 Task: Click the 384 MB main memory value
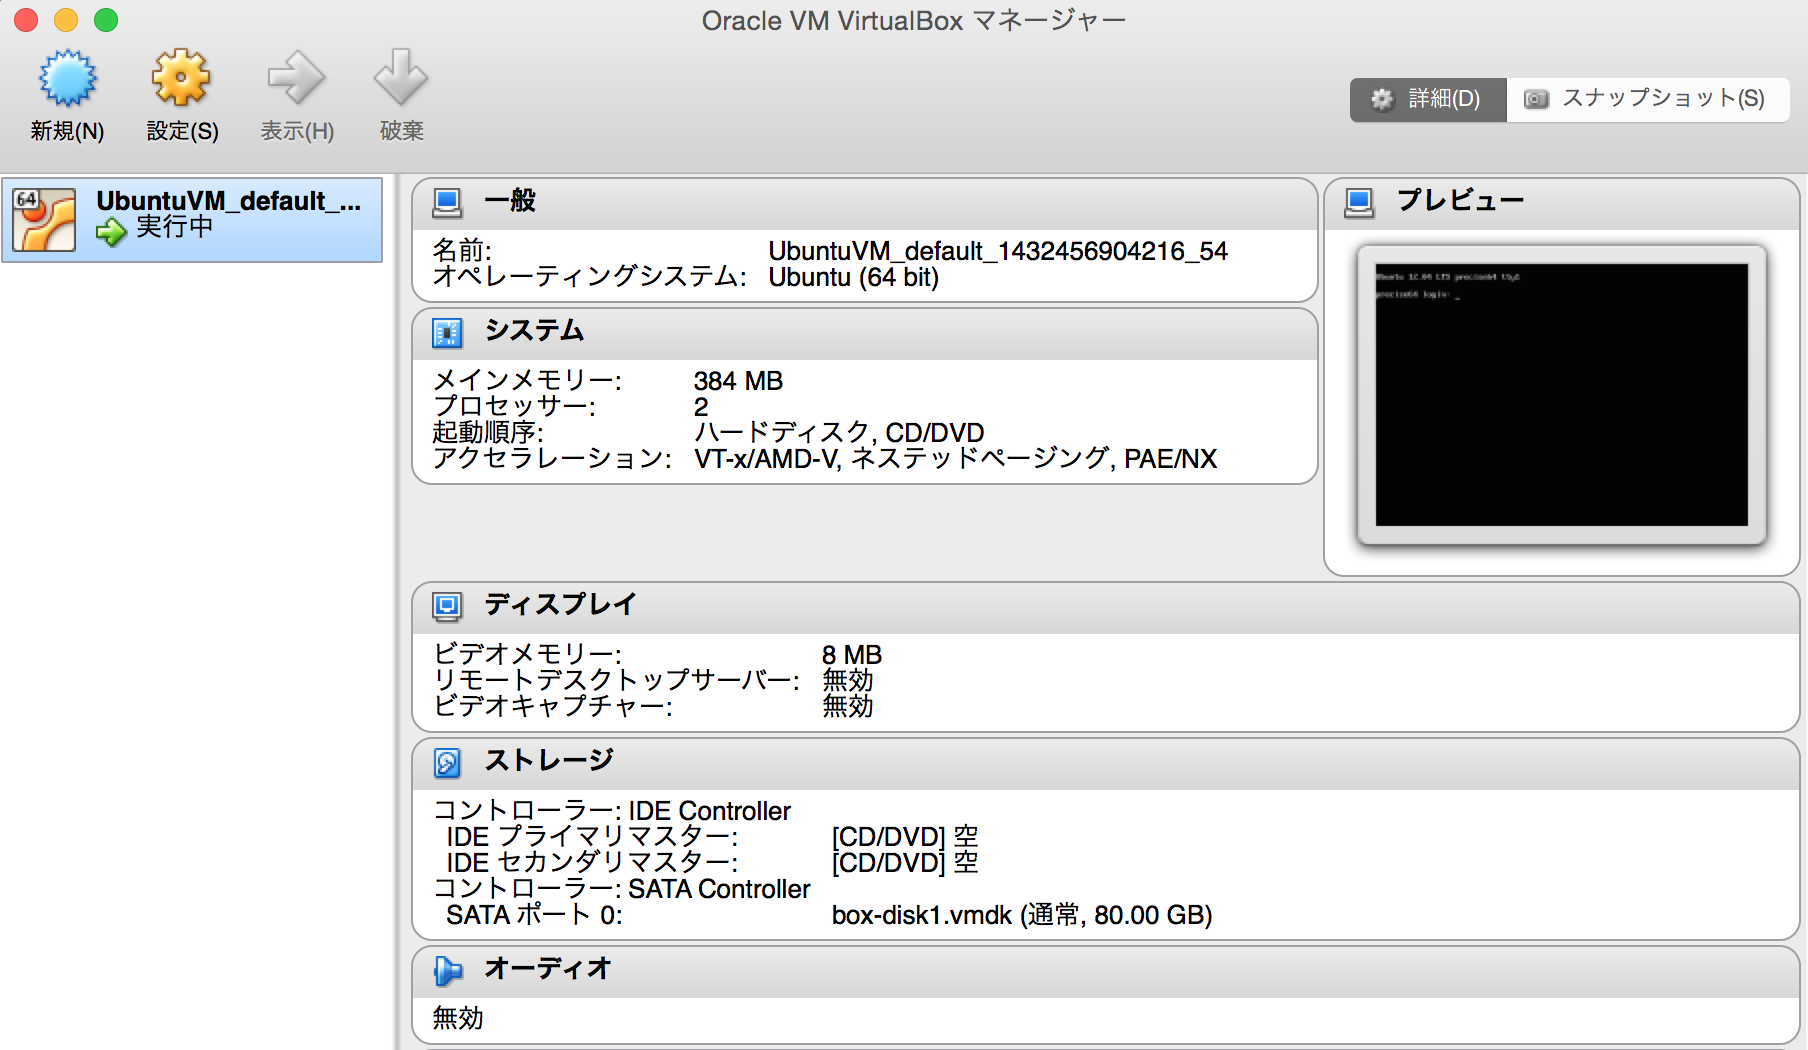[738, 381]
